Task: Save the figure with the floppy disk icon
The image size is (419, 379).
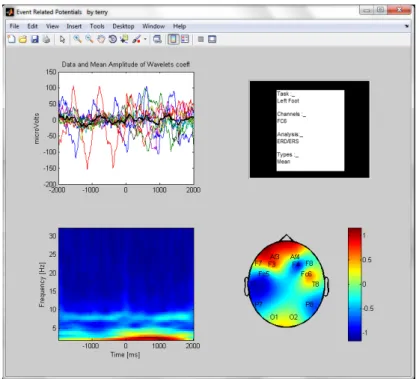Action: coord(35,39)
